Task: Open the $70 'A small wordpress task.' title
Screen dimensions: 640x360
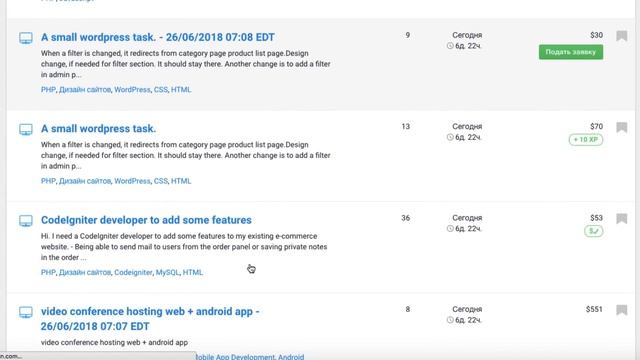Action: (98, 129)
